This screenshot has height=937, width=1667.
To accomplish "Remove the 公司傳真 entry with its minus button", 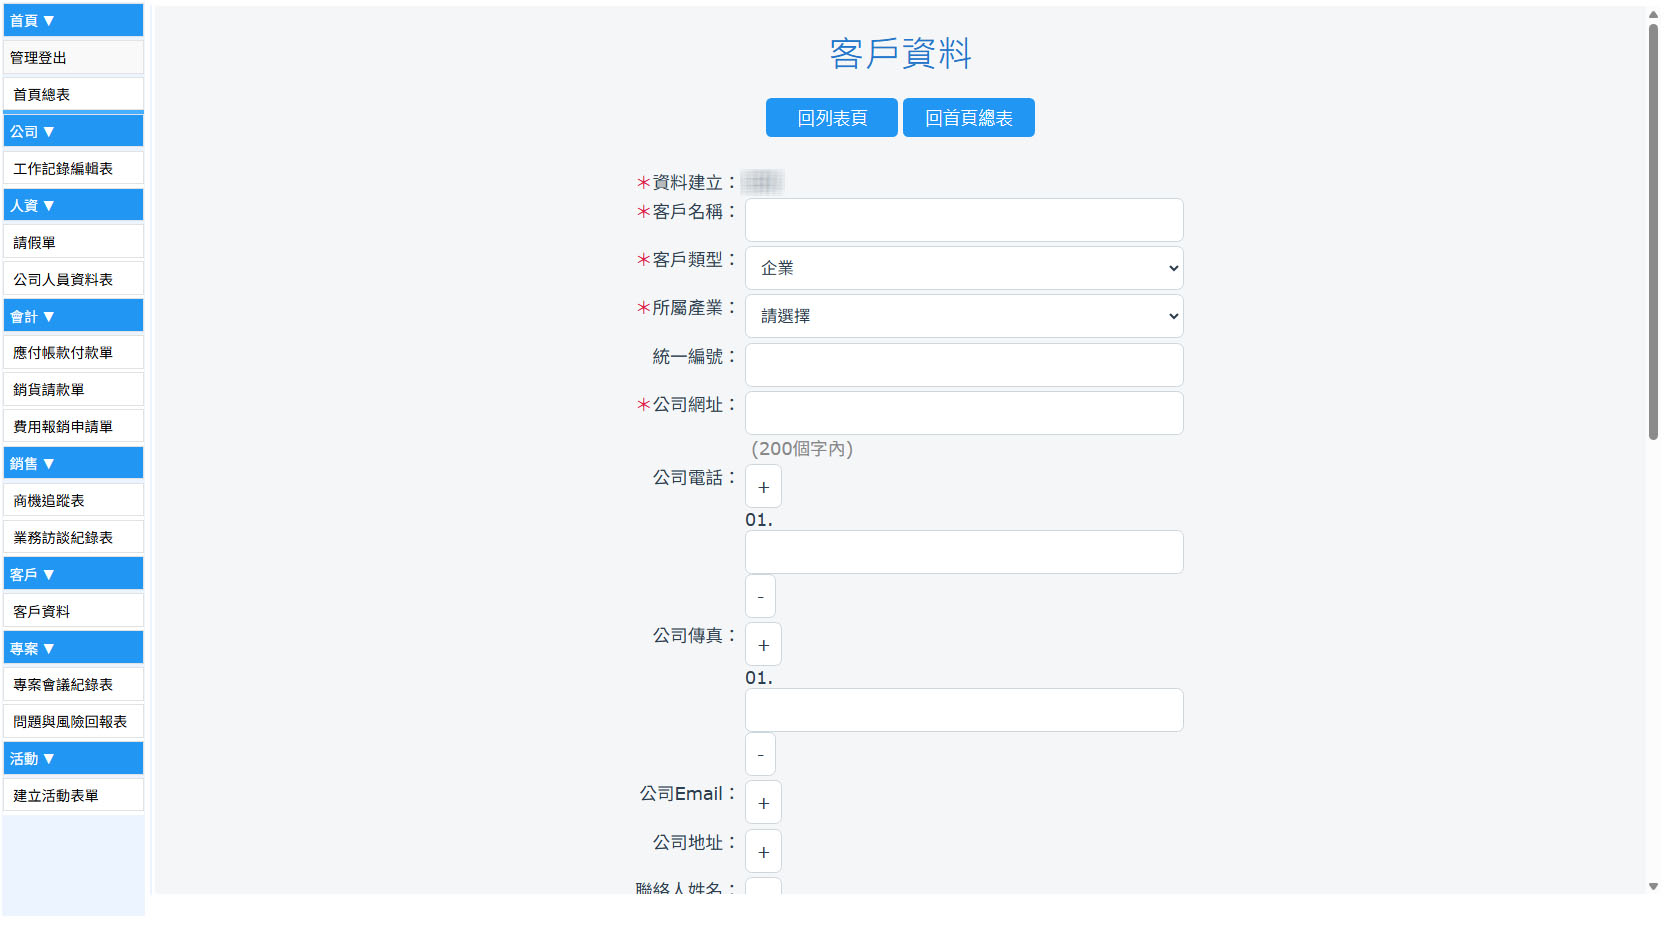I will (x=760, y=754).
